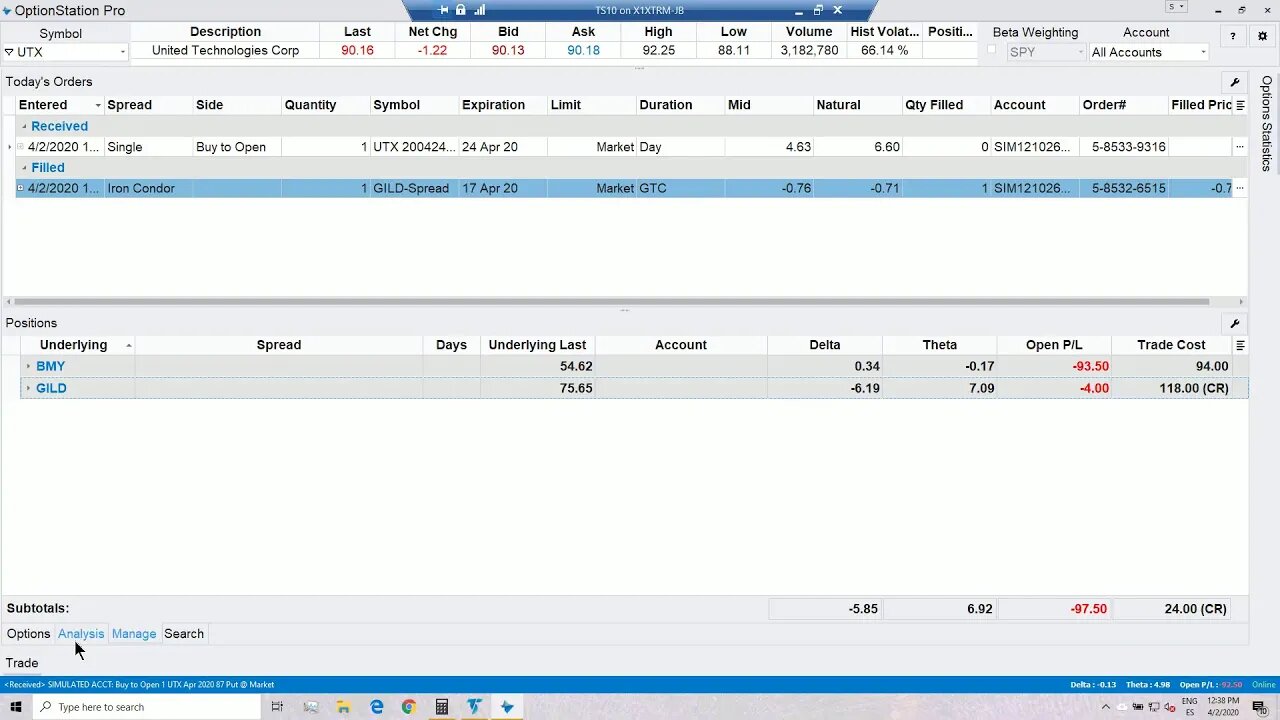Sort orders by Expiration column
This screenshot has height=720, width=1280.
502,105
